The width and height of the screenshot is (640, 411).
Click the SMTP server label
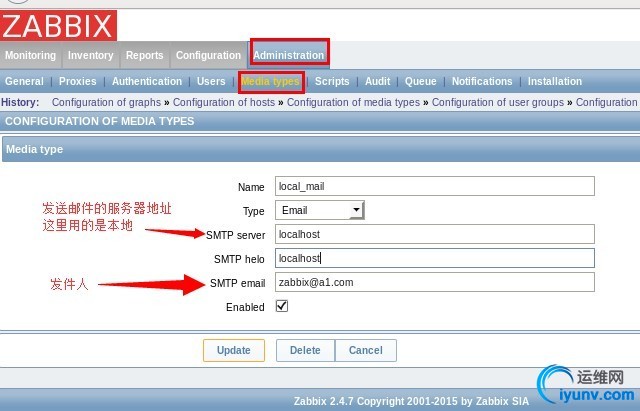point(236,235)
